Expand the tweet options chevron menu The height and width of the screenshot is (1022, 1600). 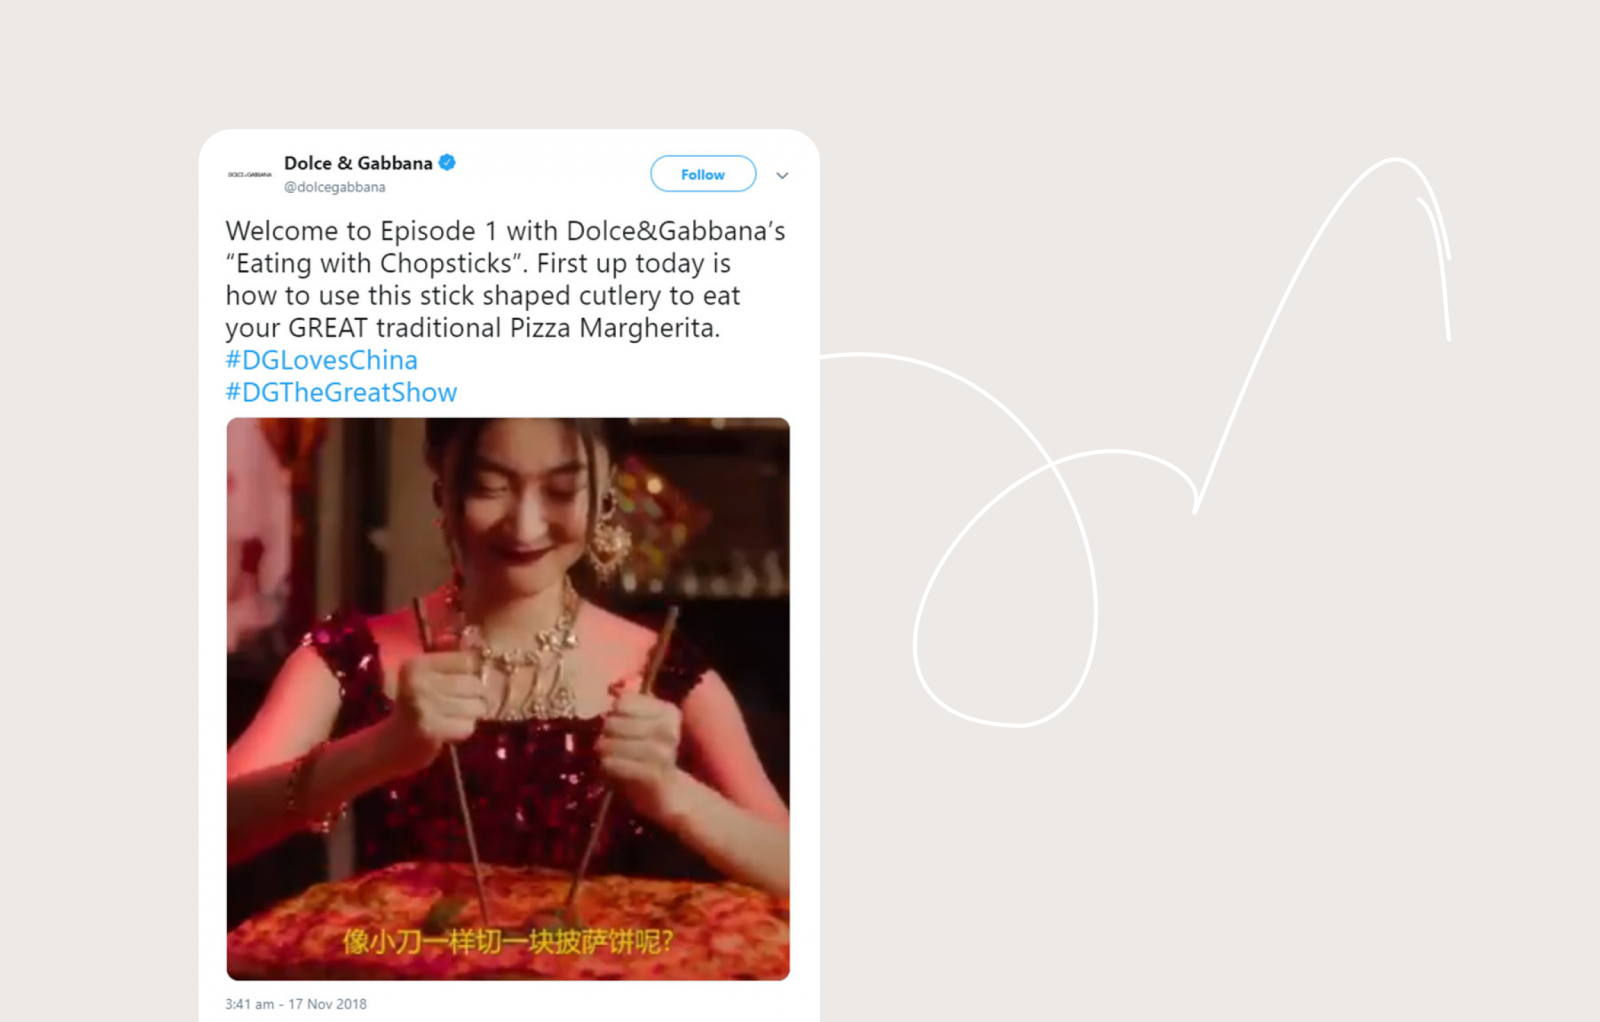click(782, 175)
